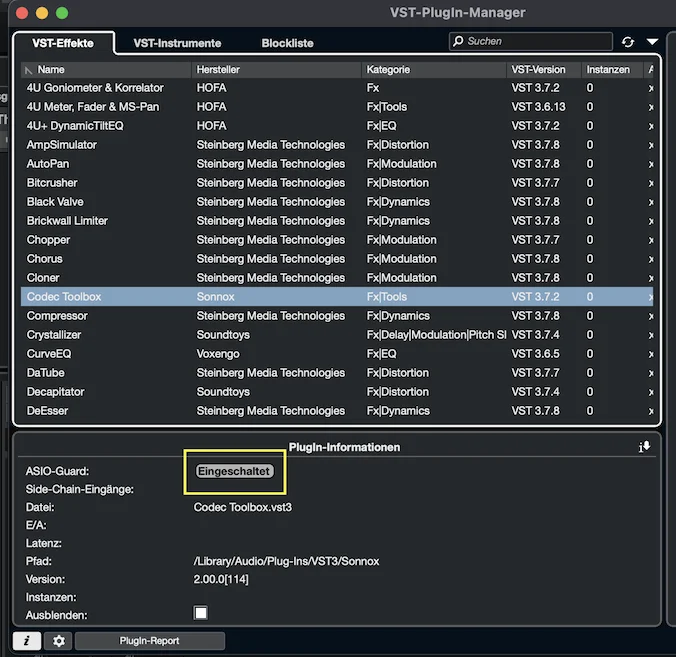Image resolution: width=676 pixels, height=657 pixels.
Task: Open plug-in manager settings gear
Action: click(59, 641)
